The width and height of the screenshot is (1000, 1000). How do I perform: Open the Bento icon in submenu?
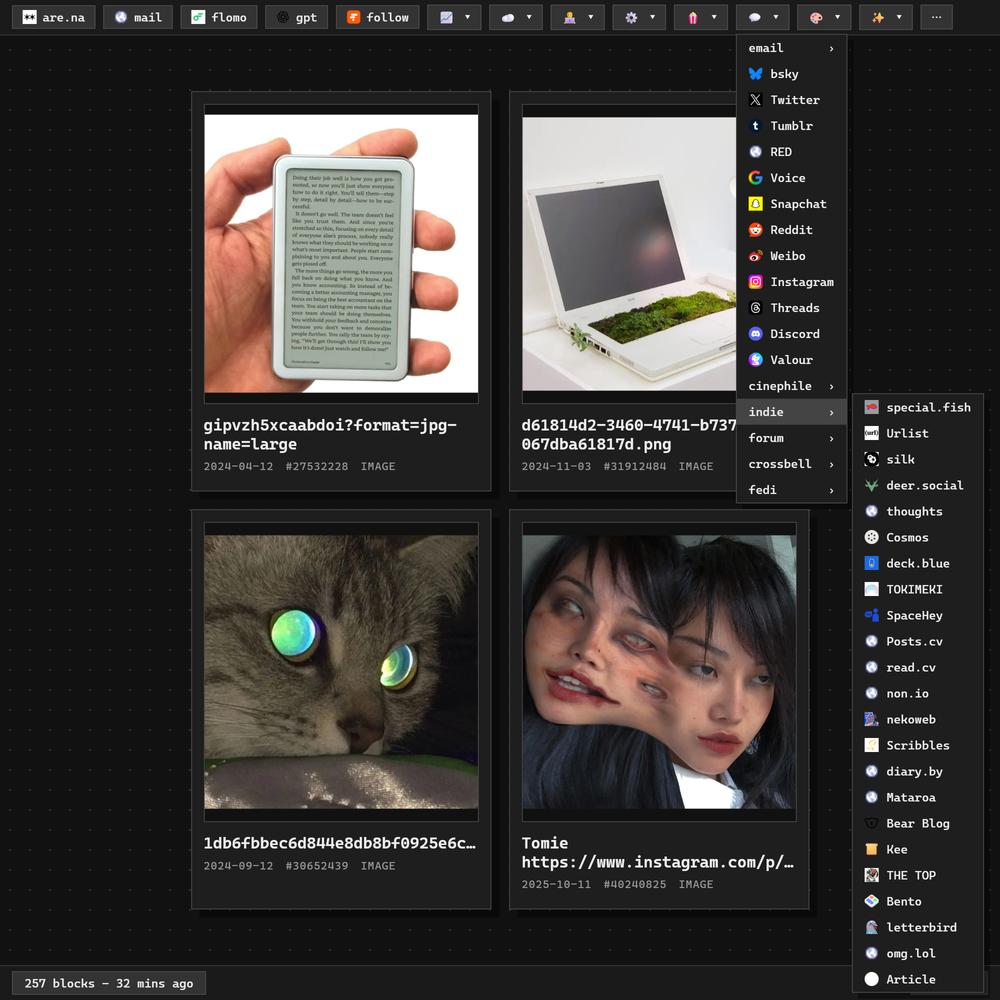[x=872, y=901]
